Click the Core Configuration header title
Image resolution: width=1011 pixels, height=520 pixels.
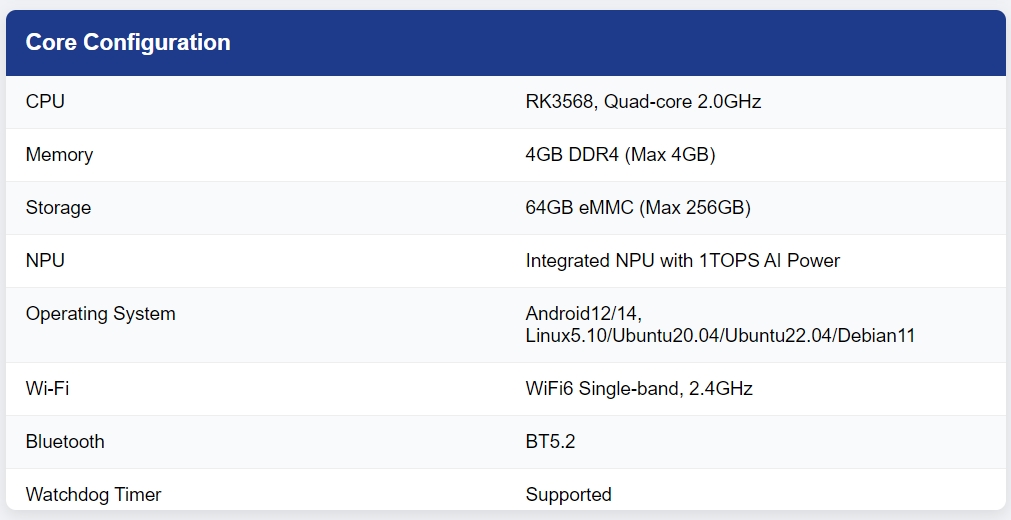128,42
